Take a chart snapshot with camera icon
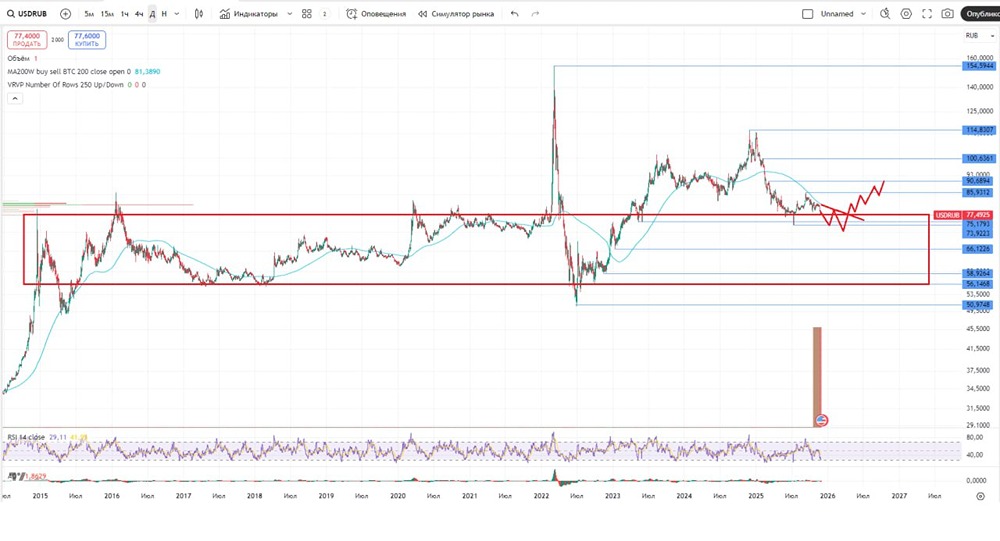 pos(948,13)
